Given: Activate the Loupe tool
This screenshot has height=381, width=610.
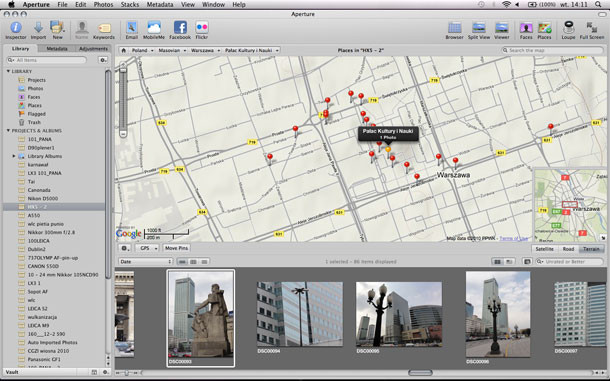Looking at the screenshot, I should pyautogui.click(x=568, y=30).
